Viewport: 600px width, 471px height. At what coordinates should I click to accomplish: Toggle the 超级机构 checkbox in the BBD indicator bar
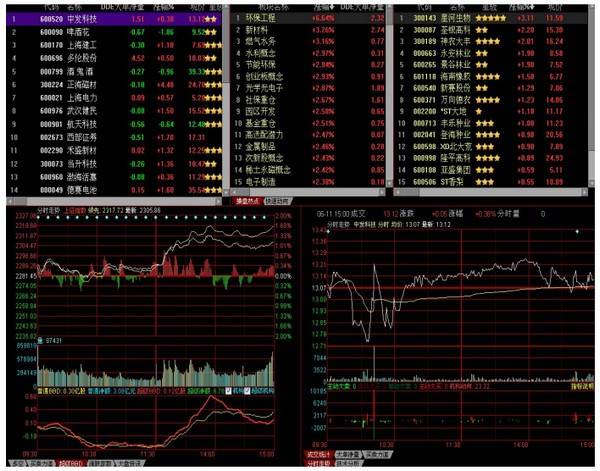pyautogui.click(x=247, y=391)
